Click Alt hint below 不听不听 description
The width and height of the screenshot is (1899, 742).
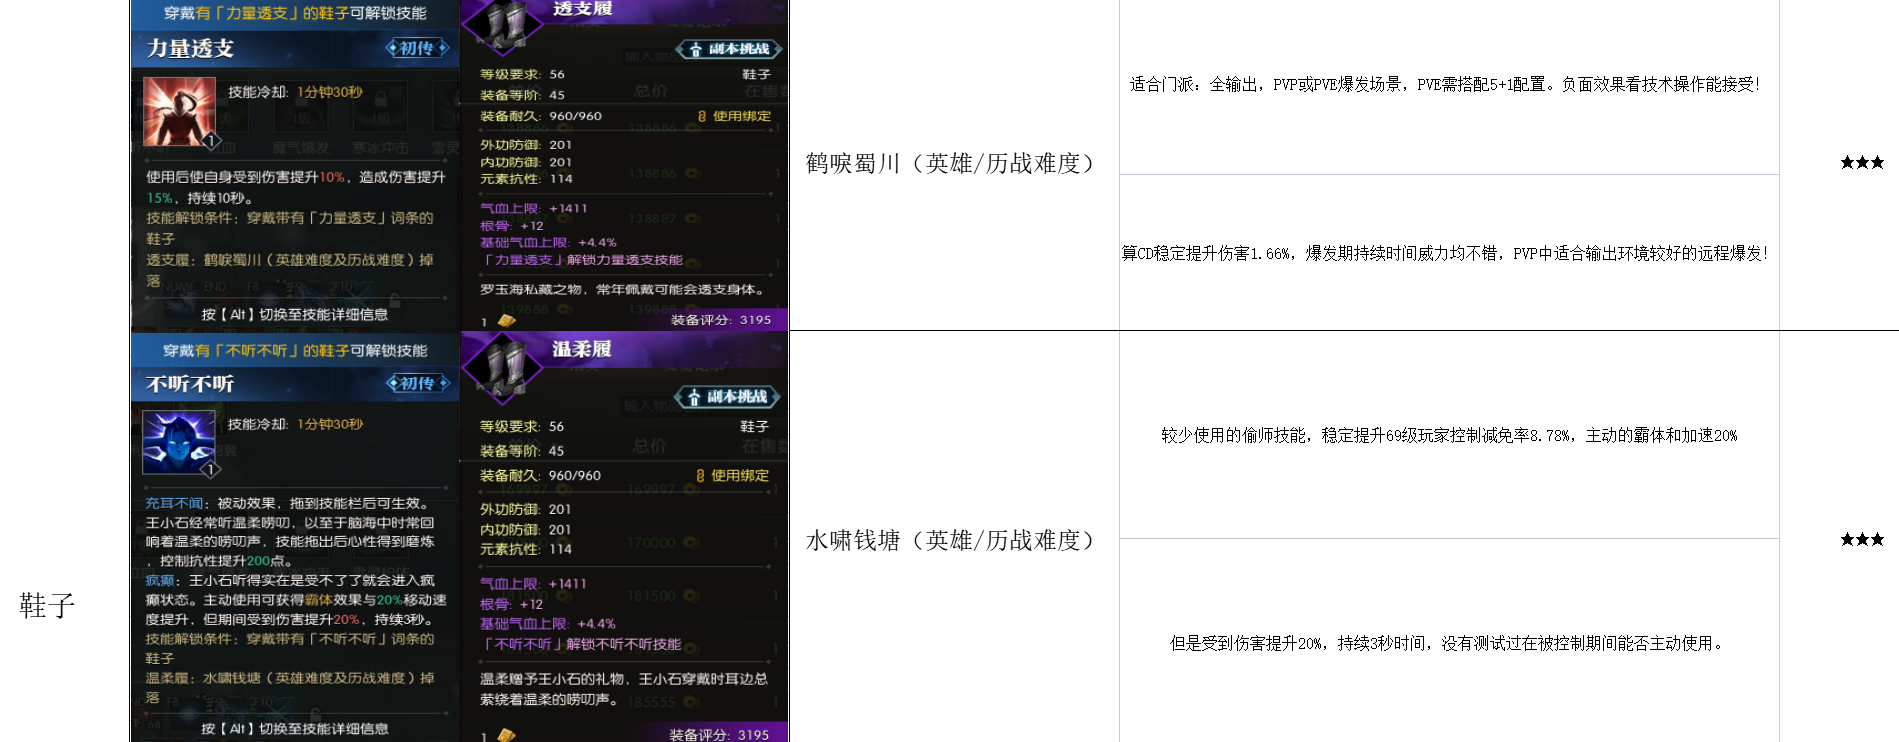(x=295, y=729)
